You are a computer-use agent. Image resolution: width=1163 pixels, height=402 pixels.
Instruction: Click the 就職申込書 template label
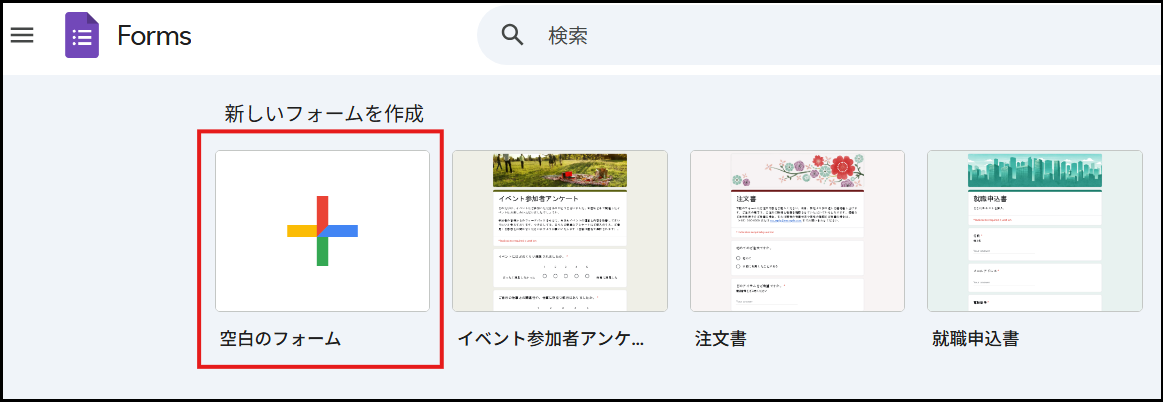975,339
